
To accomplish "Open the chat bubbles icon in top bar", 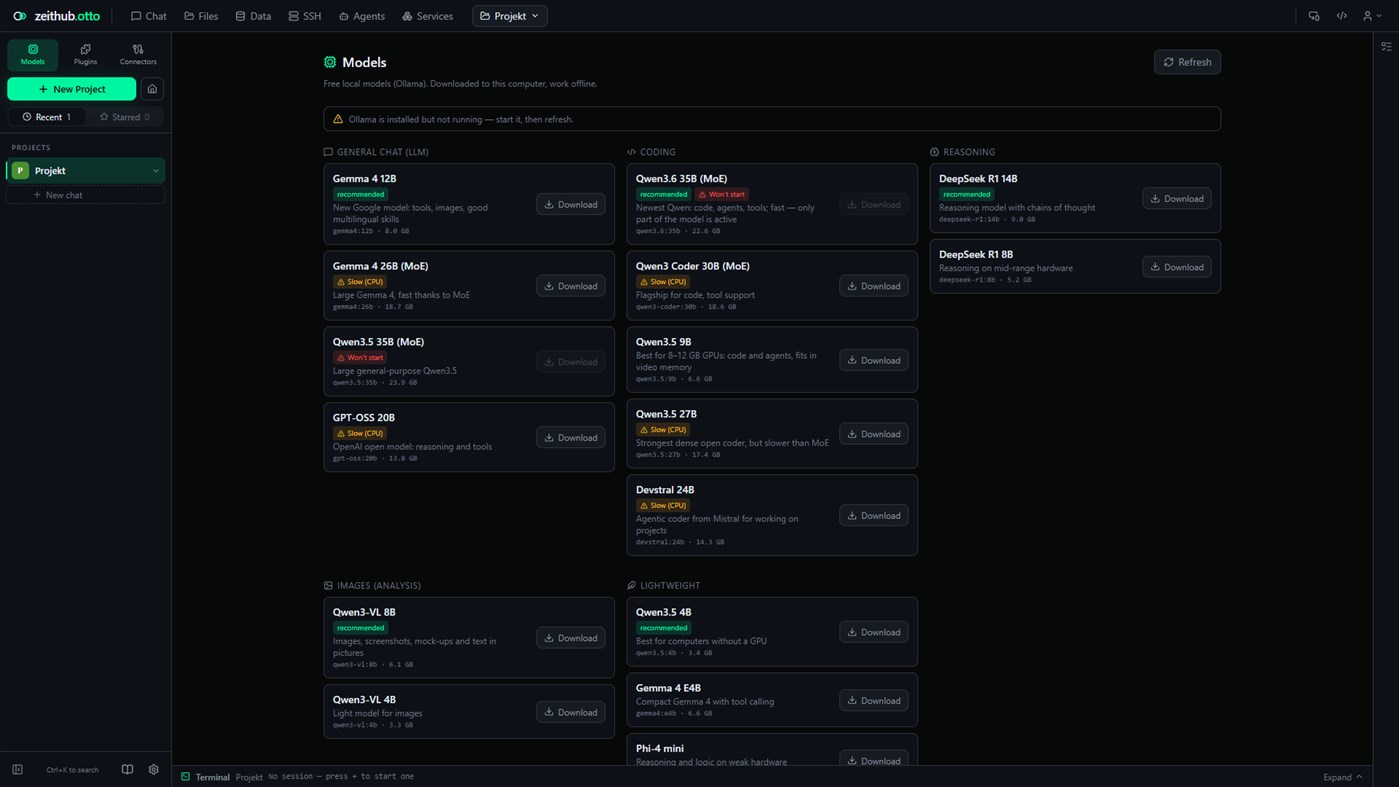I will coord(1314,16).
